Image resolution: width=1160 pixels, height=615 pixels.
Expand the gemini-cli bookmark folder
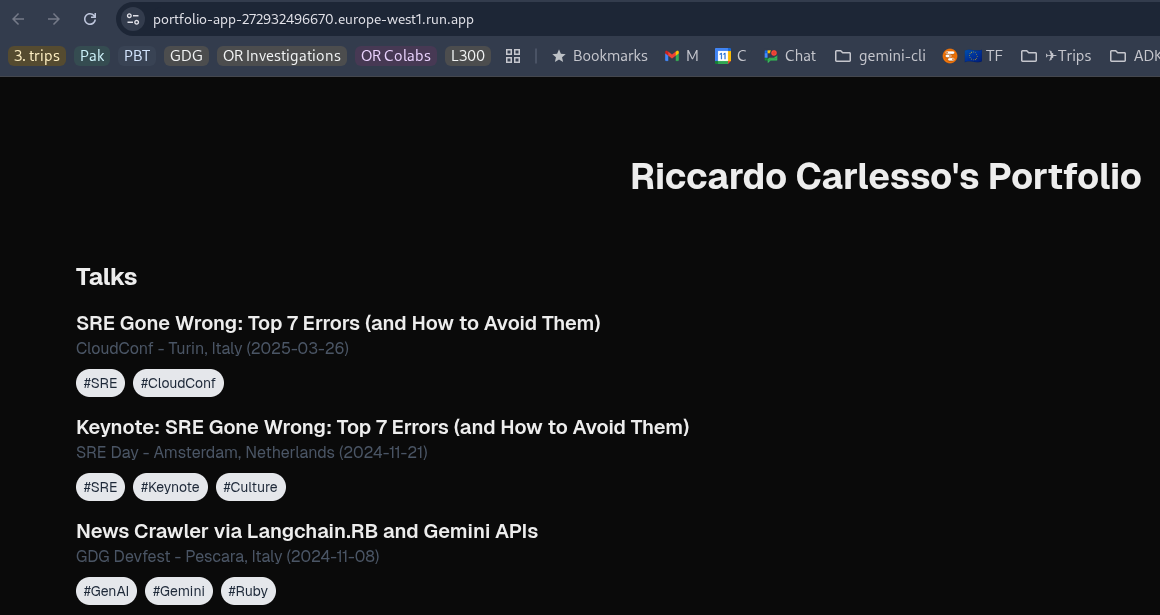pos(880,56)
